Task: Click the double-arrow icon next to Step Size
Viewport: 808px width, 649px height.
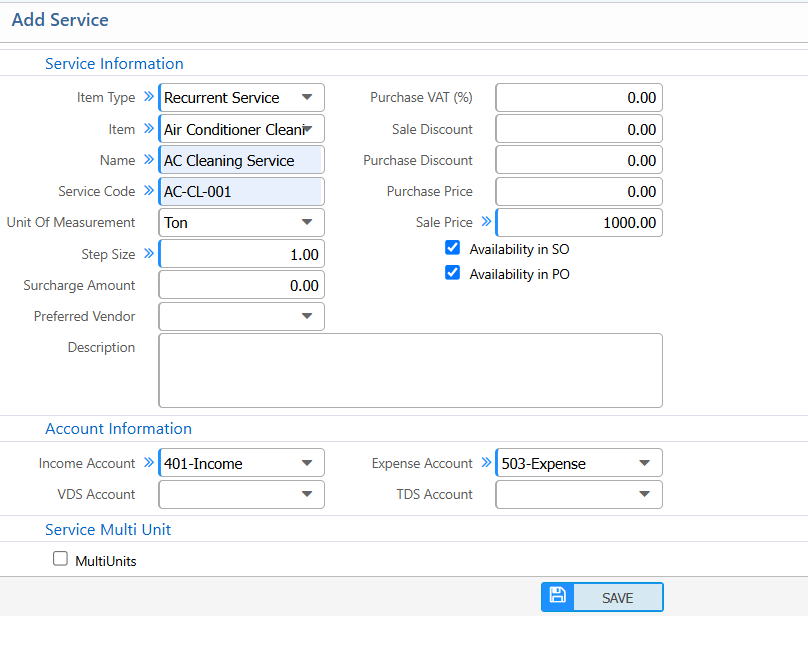Action: click(x=148, y=253)
